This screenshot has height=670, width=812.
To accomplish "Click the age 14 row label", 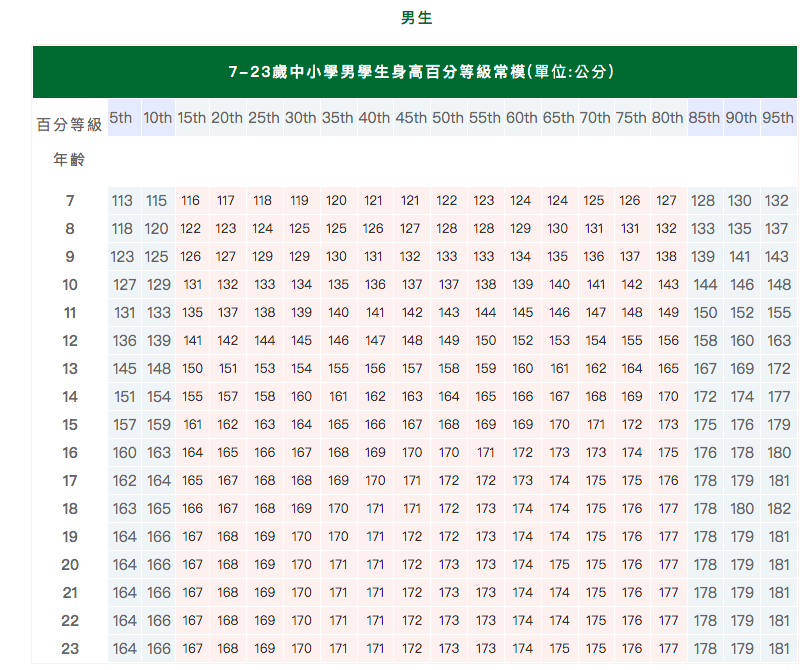I will pos(70,397).
